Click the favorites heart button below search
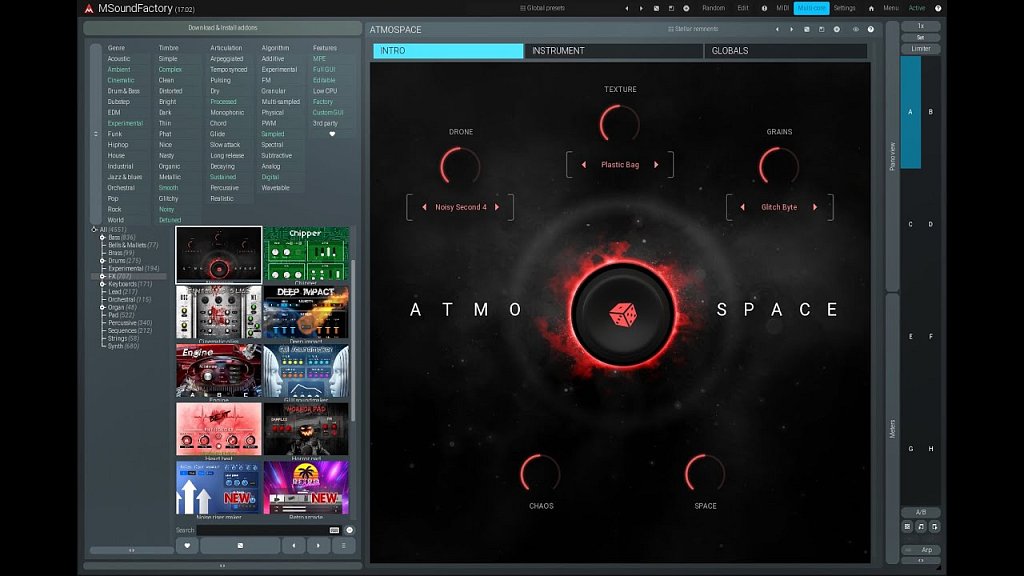This screenshot has width=1024, height=576. [186, 545]
